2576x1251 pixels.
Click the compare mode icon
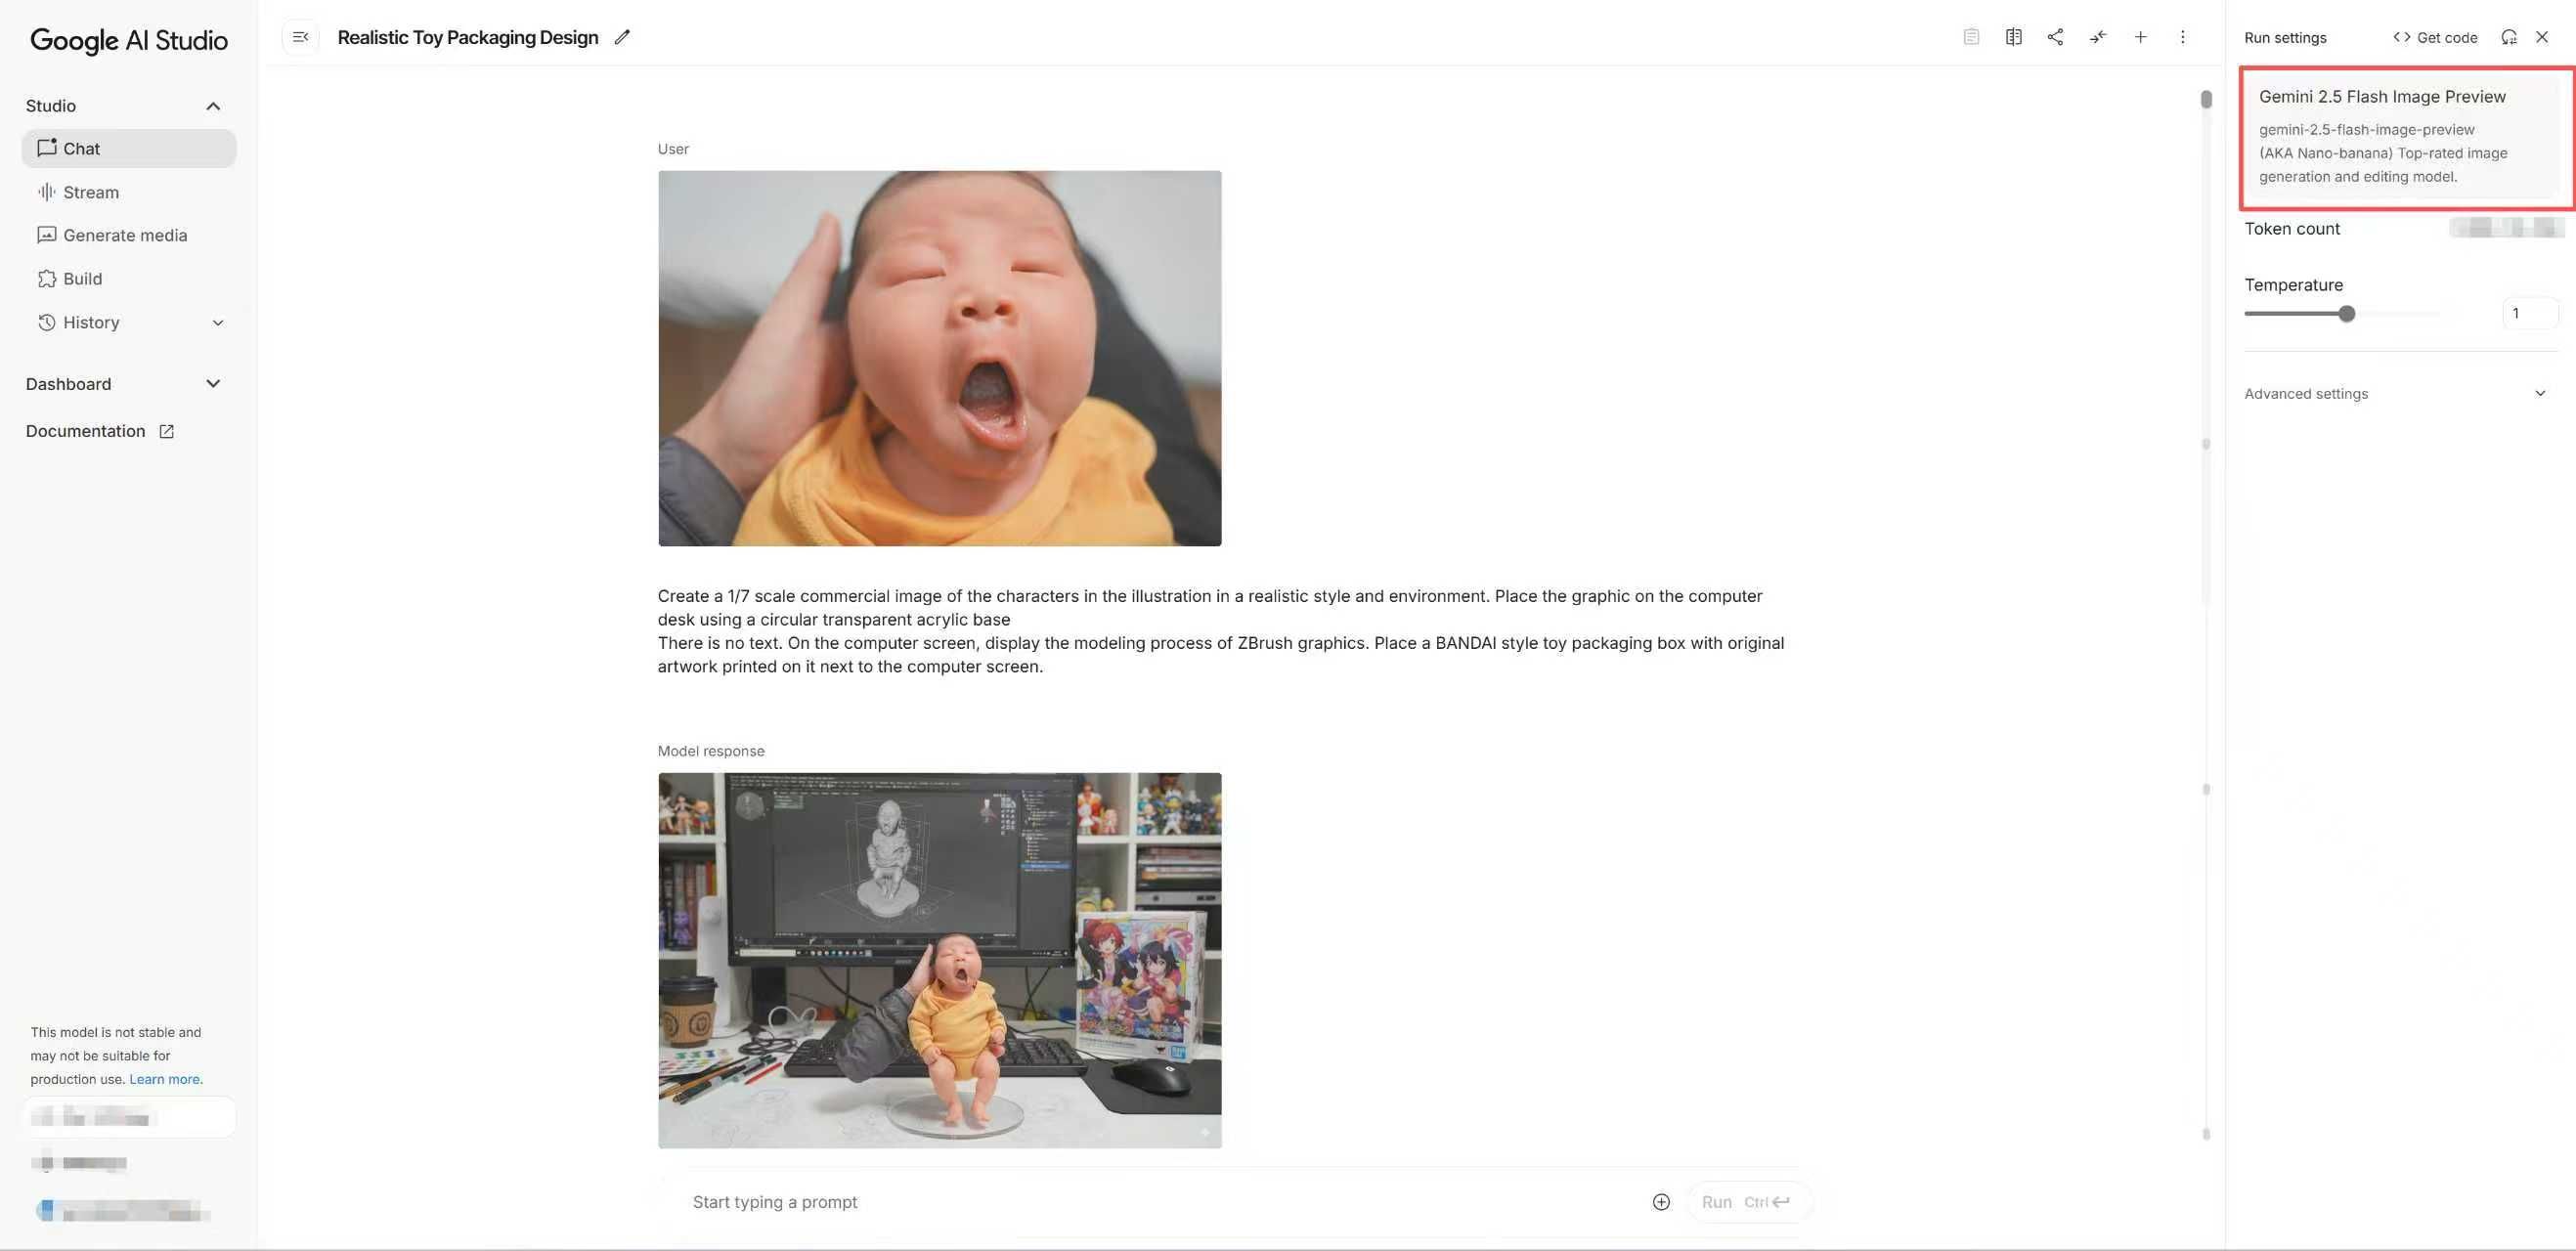click(2013, 37)
